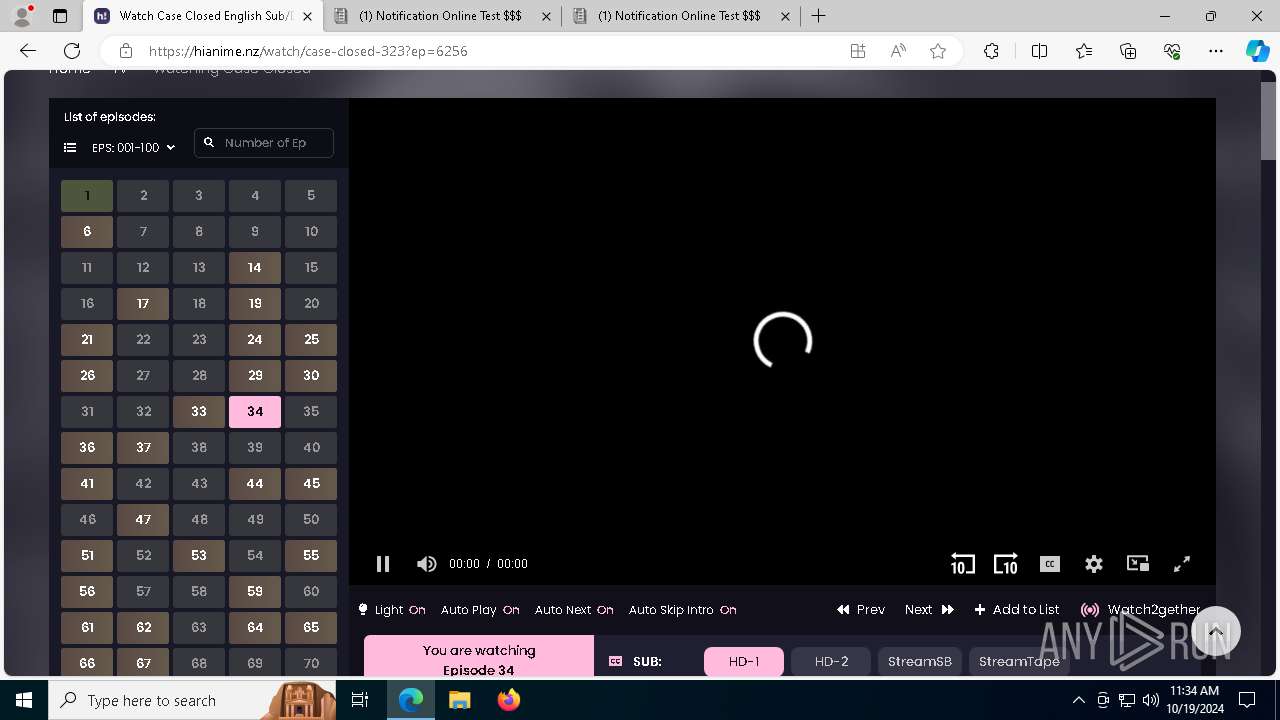Select Watch Case Closed tab
The height and width of the screenshot is (720, 1280).
point(203,16)
